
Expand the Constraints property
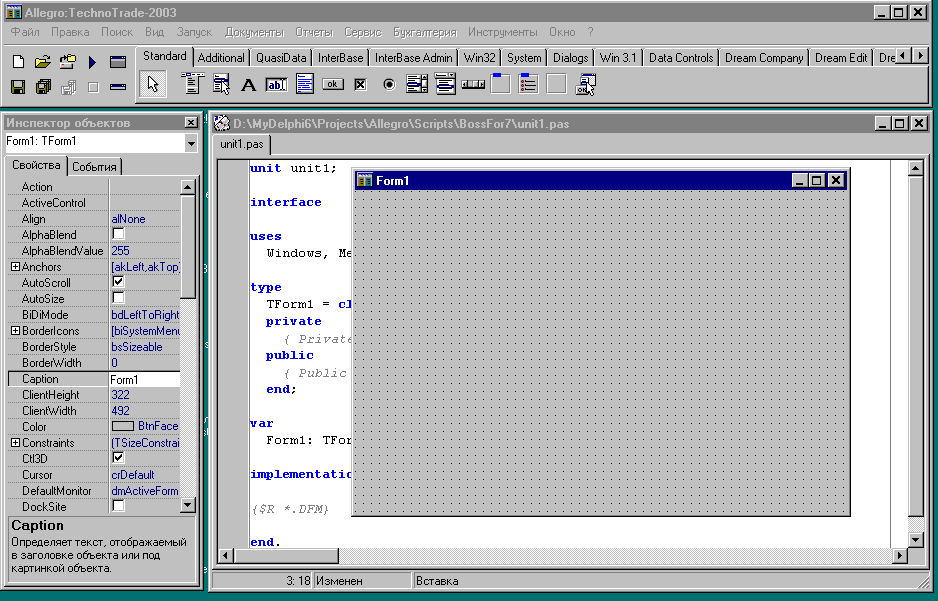coord(16,443)
